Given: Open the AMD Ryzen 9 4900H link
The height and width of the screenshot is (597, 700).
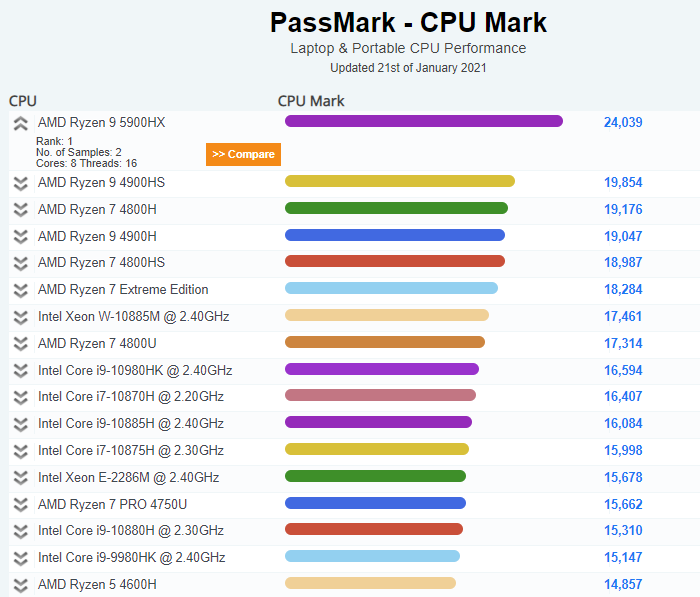Looking at the screenshot, I should [97, 236].
